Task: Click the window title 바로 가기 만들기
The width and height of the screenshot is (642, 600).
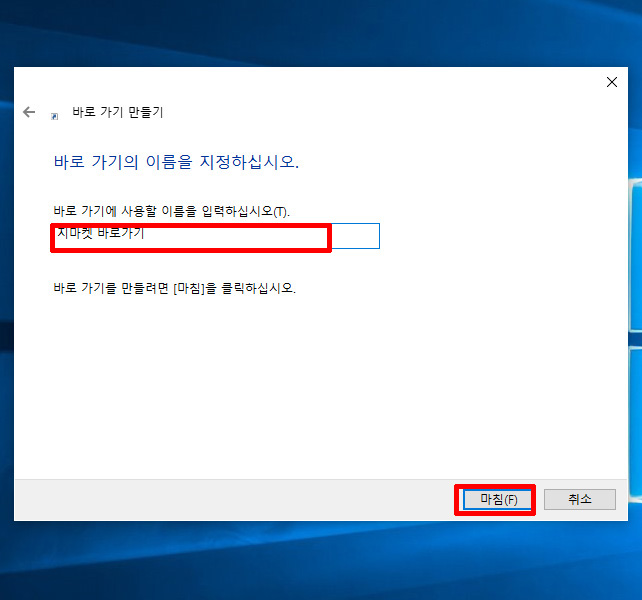Action: (118, 112)
